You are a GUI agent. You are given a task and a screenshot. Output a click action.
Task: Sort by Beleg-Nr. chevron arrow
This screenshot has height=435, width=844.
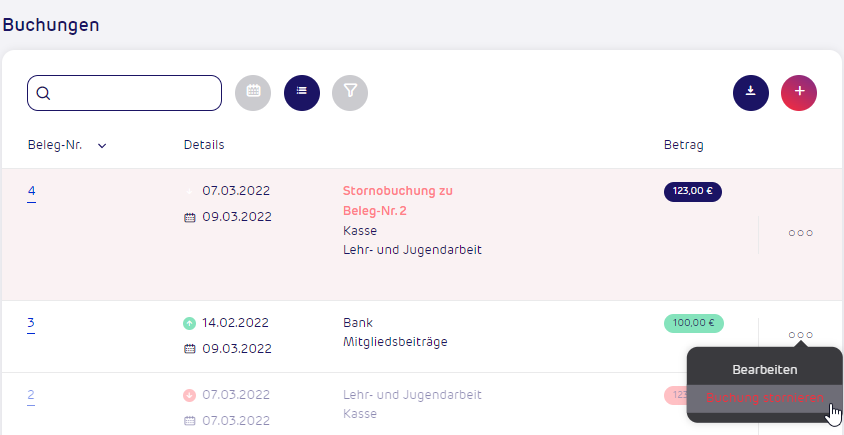[x=102, y=145]
